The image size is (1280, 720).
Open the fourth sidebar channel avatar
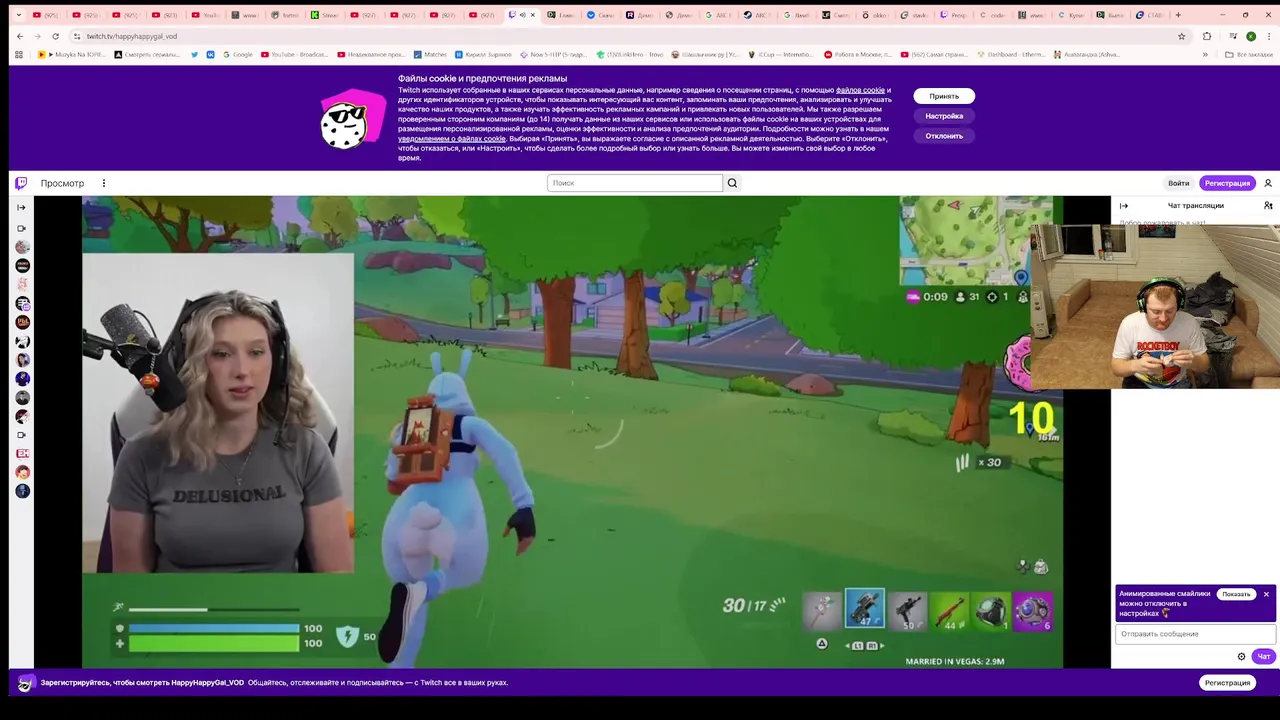[x=22, y=303]
